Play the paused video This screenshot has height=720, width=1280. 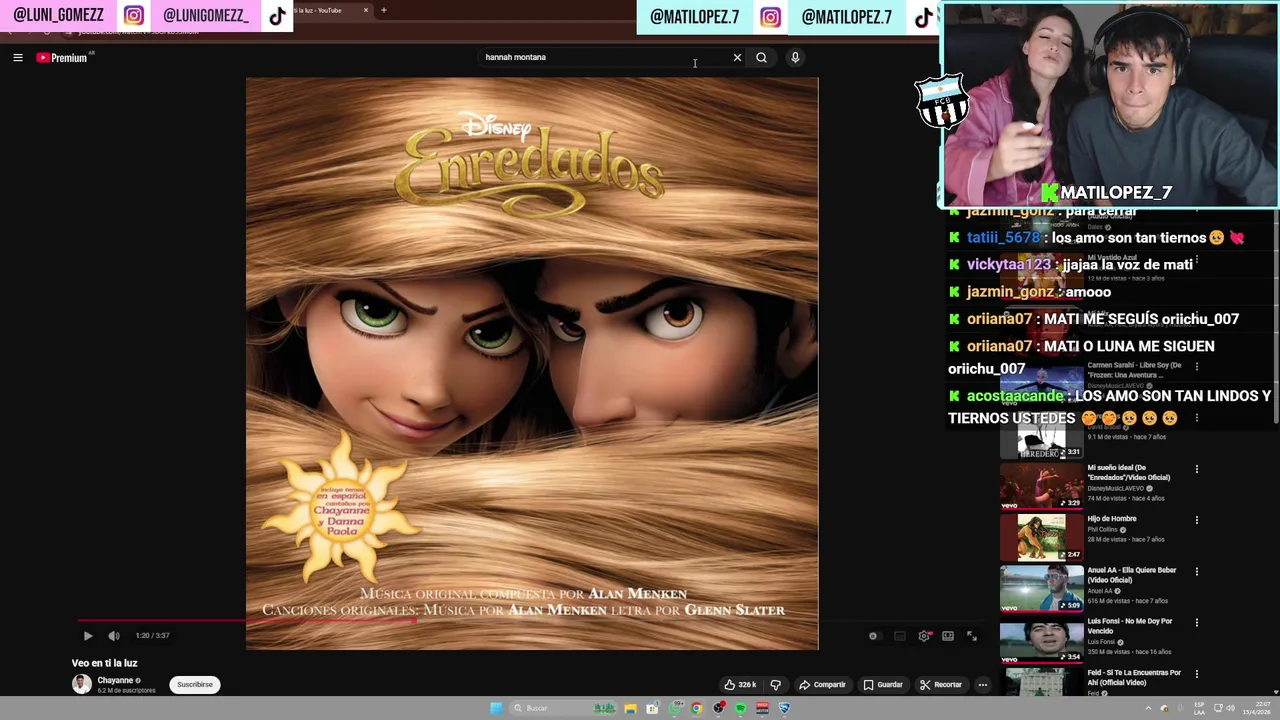[88, 636]
